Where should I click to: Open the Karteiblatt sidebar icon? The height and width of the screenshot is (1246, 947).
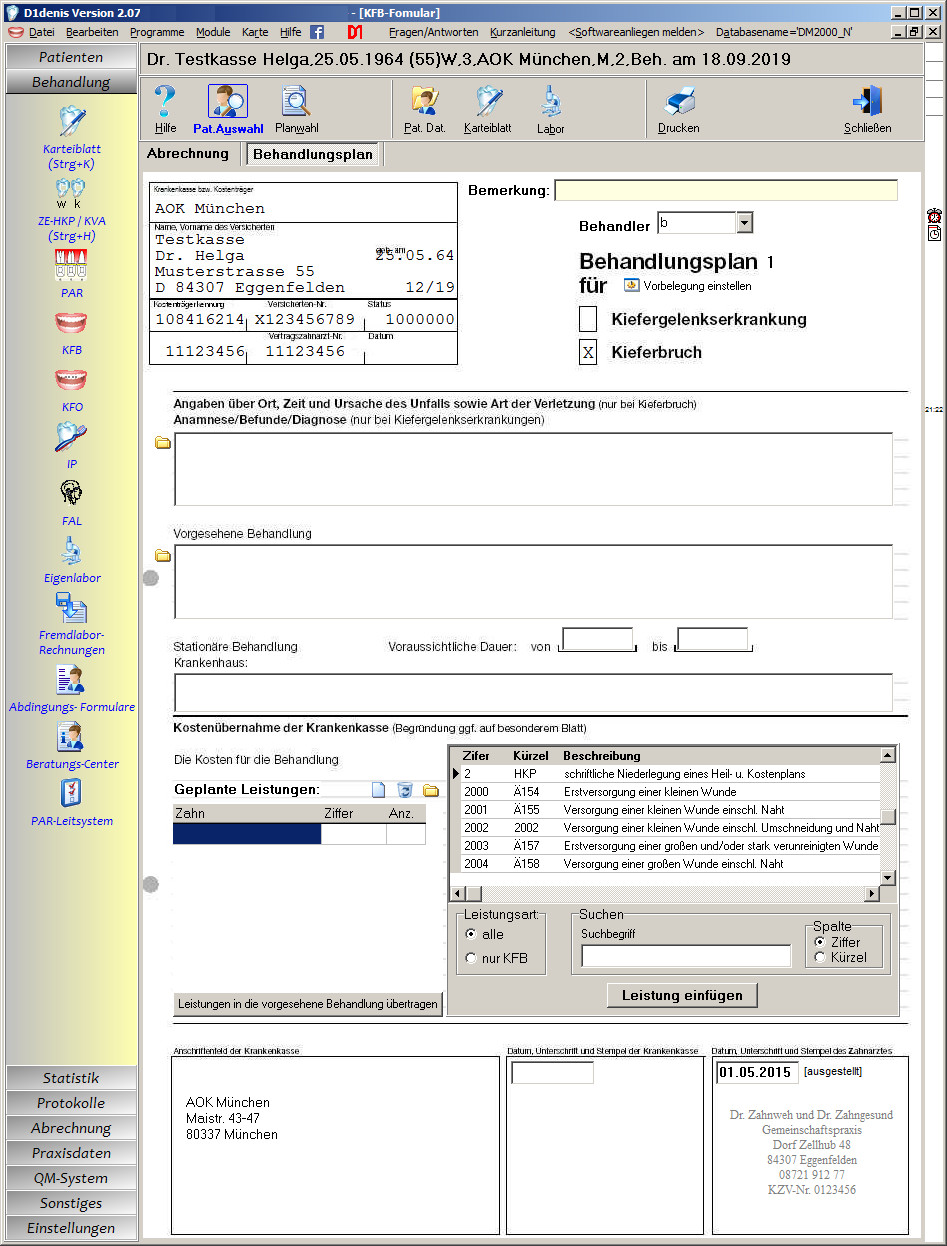[72, 121]
